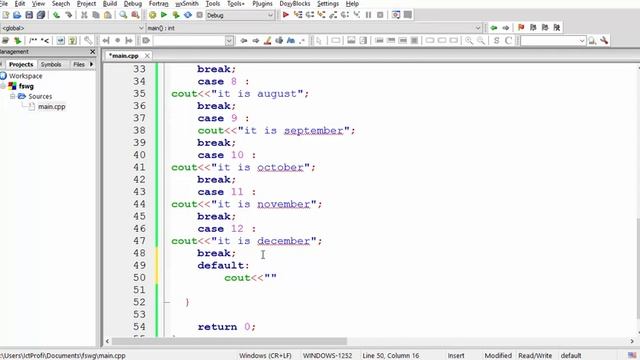Switch to the Symbols tab
Viewport: 640px width, 360px height.
[x=51, y=64]
